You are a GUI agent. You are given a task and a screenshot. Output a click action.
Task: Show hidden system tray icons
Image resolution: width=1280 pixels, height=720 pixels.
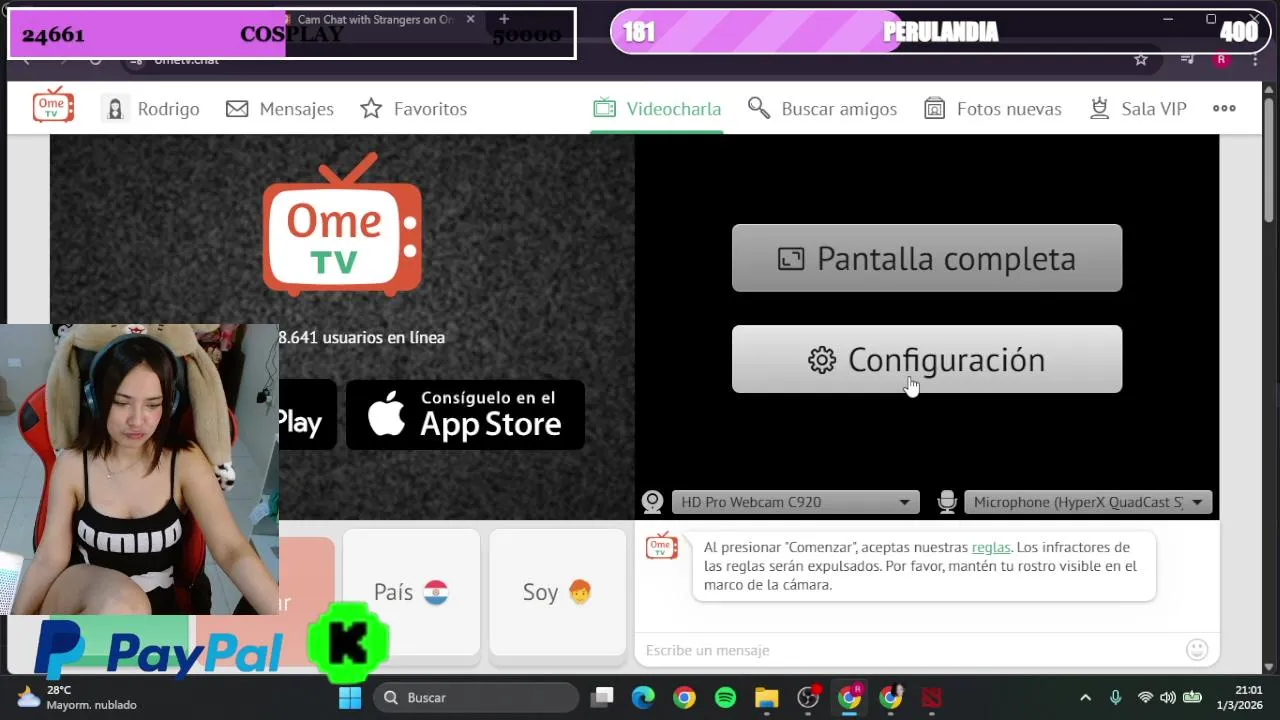[1085, 697]
